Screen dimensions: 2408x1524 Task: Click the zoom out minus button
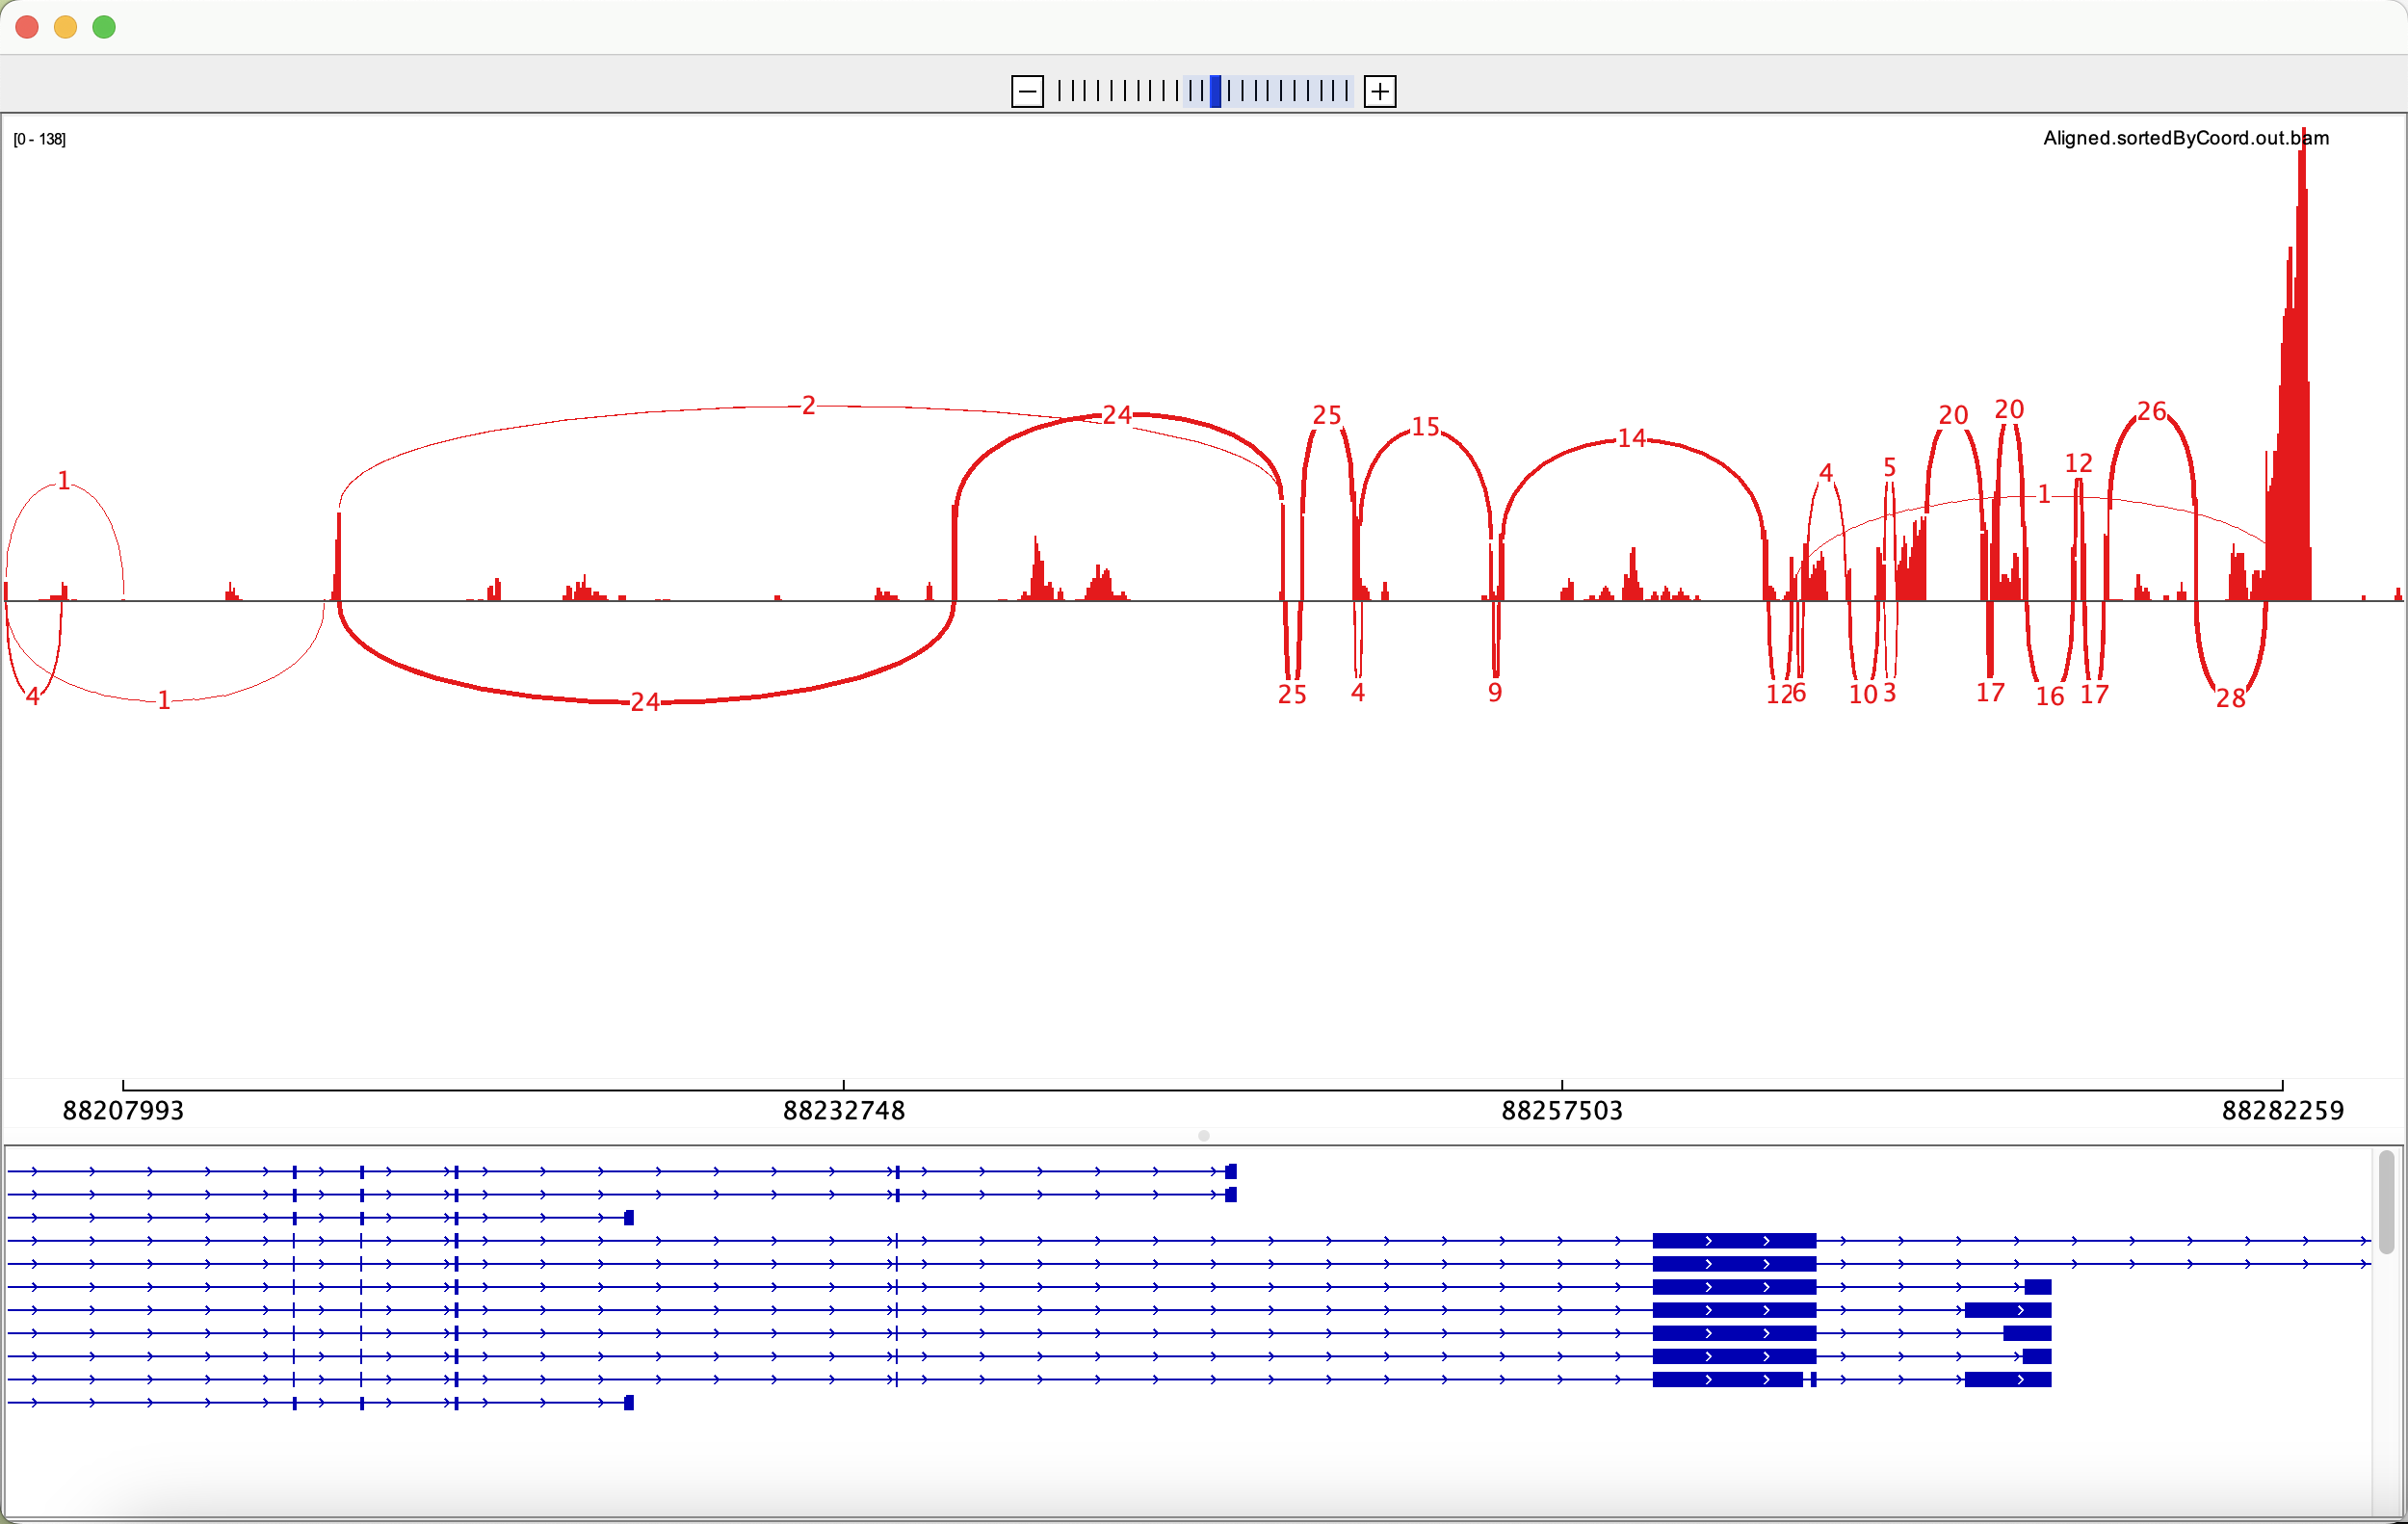pyautogui.click(x=1027, y=91)
